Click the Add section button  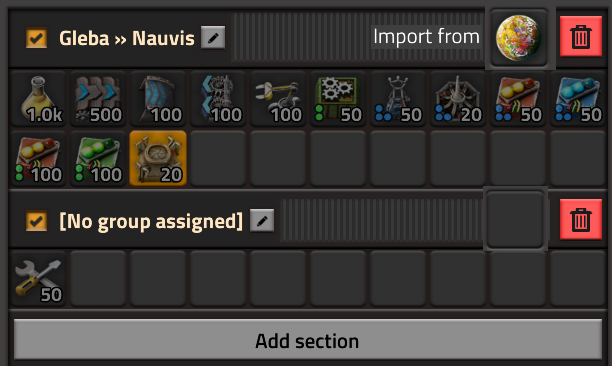tap(308, 340)
